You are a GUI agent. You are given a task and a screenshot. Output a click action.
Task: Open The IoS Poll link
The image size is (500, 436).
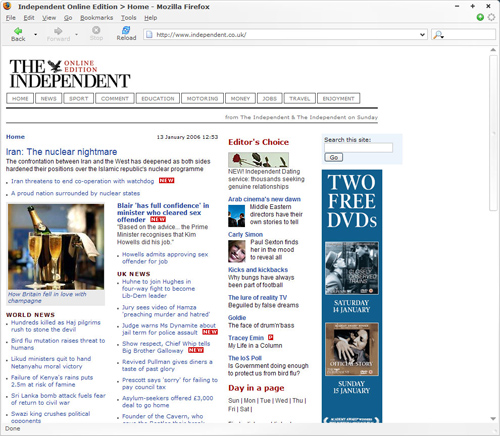[245, 358]
